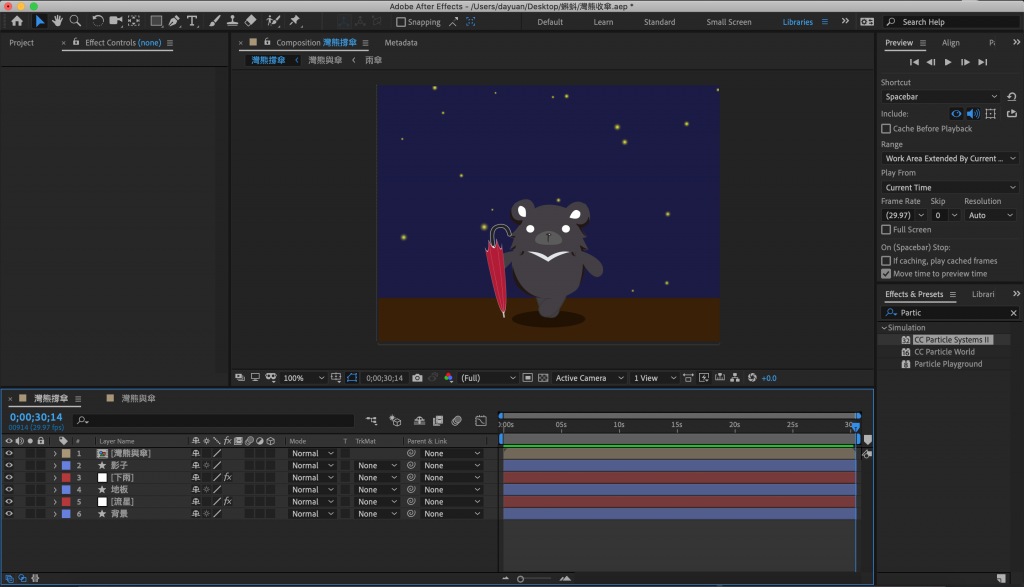This screenshot has width=1024, height=587.
Task: Select the Hand tool
Action: 57,22
